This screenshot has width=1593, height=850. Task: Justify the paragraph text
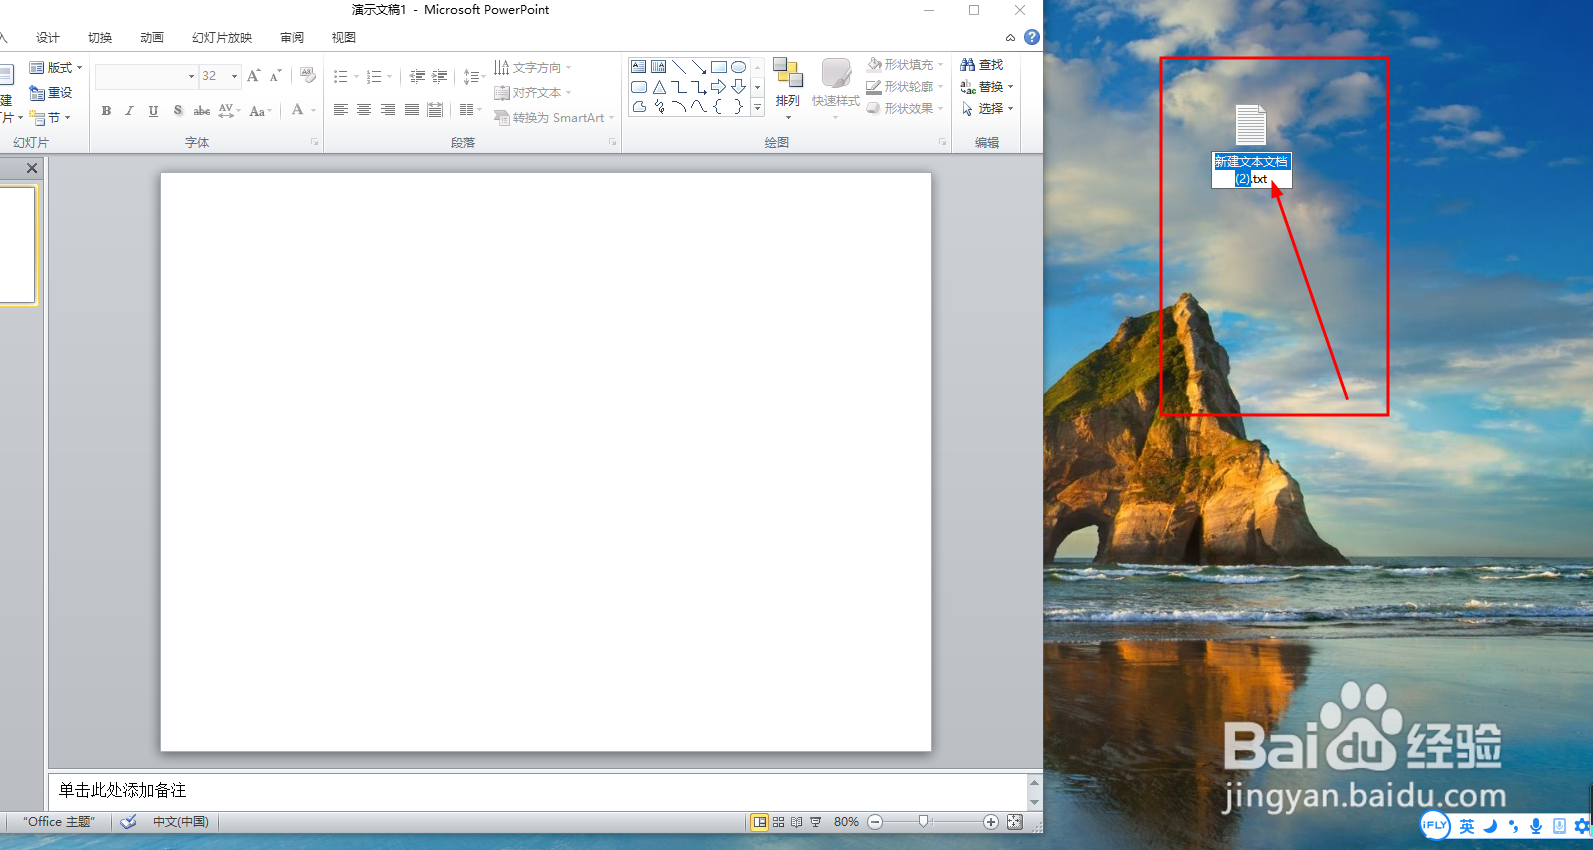(412, 110)
